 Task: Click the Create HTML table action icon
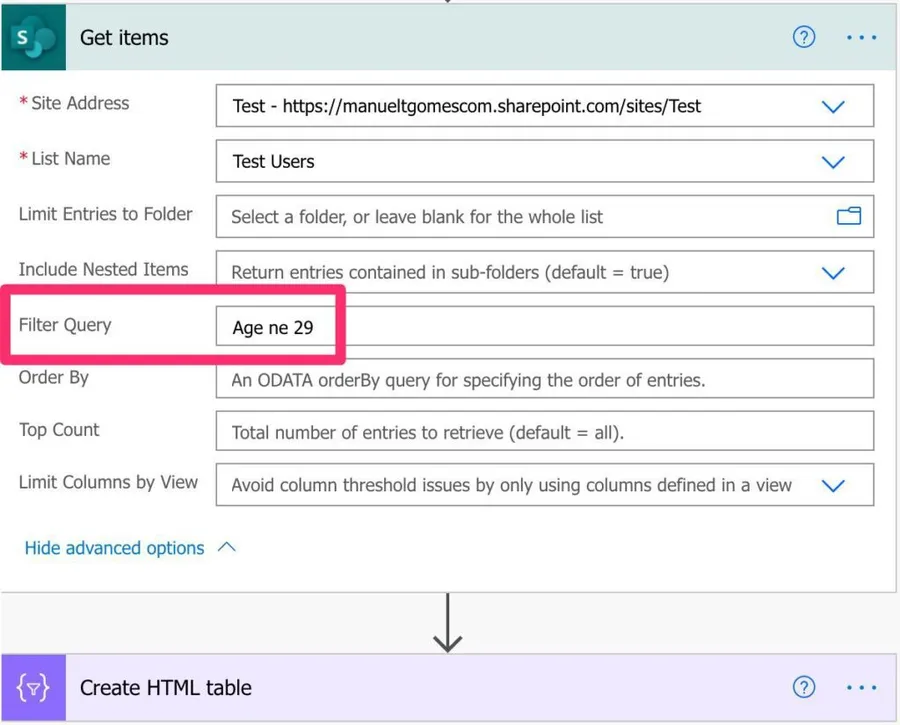(33, 688)
